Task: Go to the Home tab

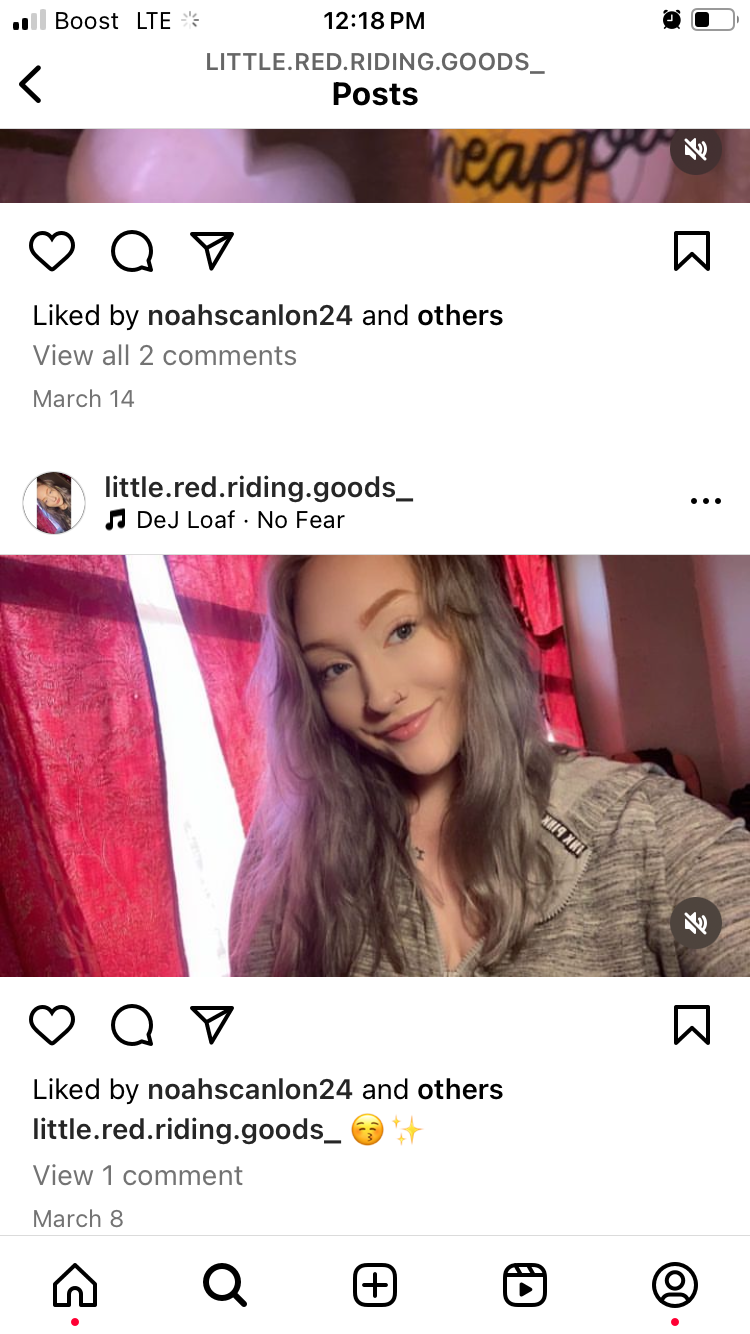Action: click(75, 1285)
